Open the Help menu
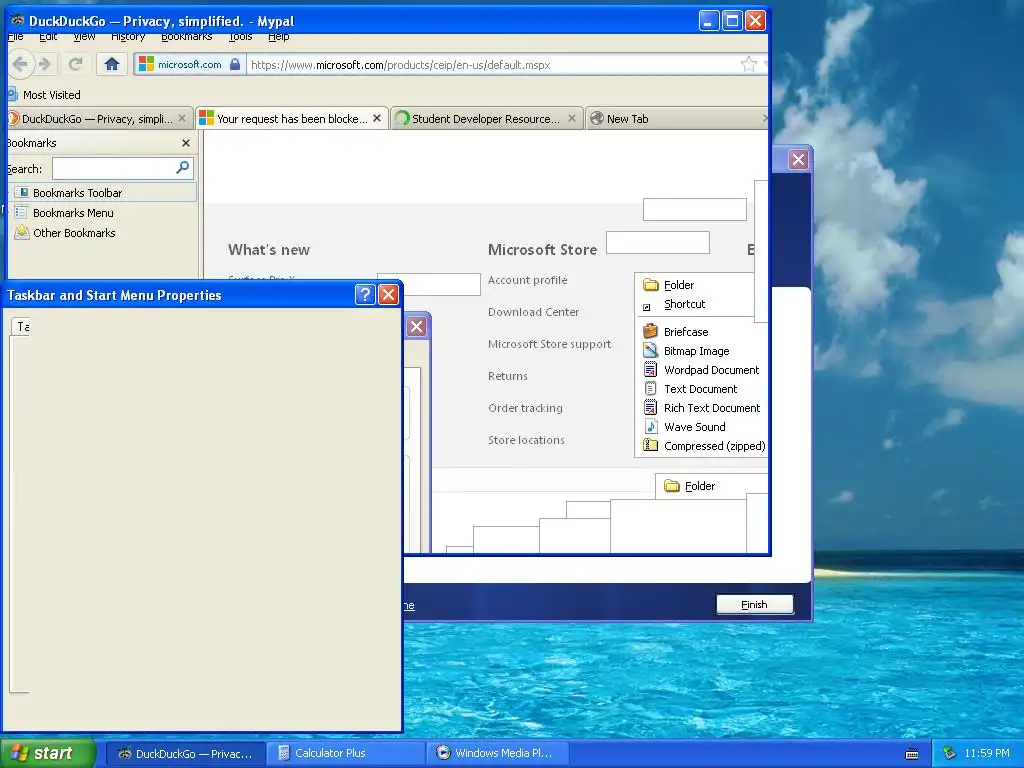1024x768 pixels. (x=279, y=37)
